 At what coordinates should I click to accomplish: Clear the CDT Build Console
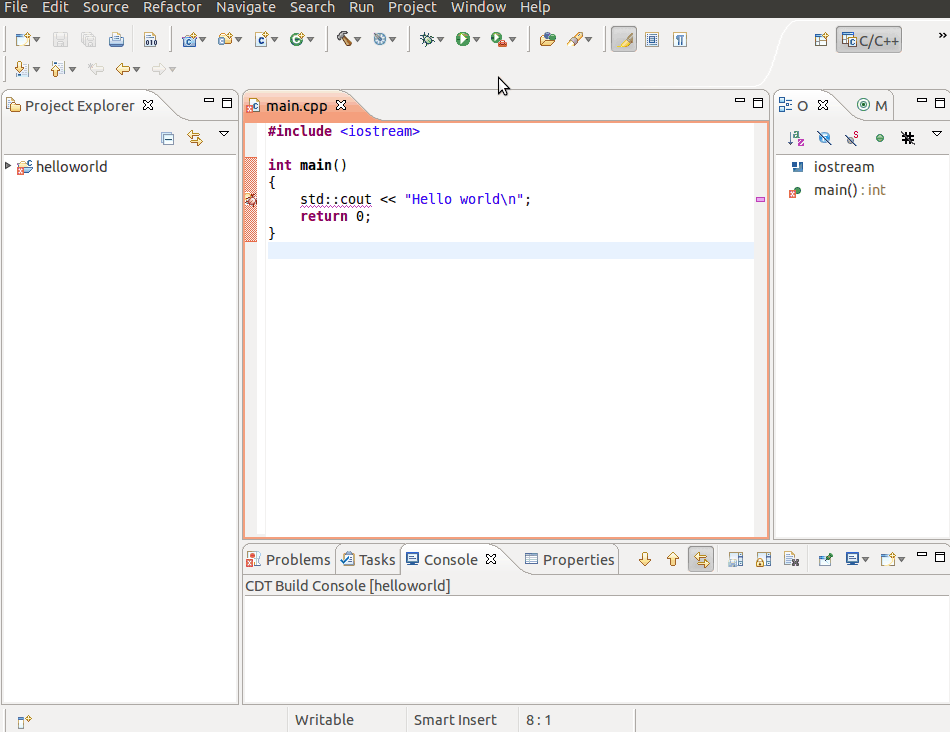pos(792,559)
